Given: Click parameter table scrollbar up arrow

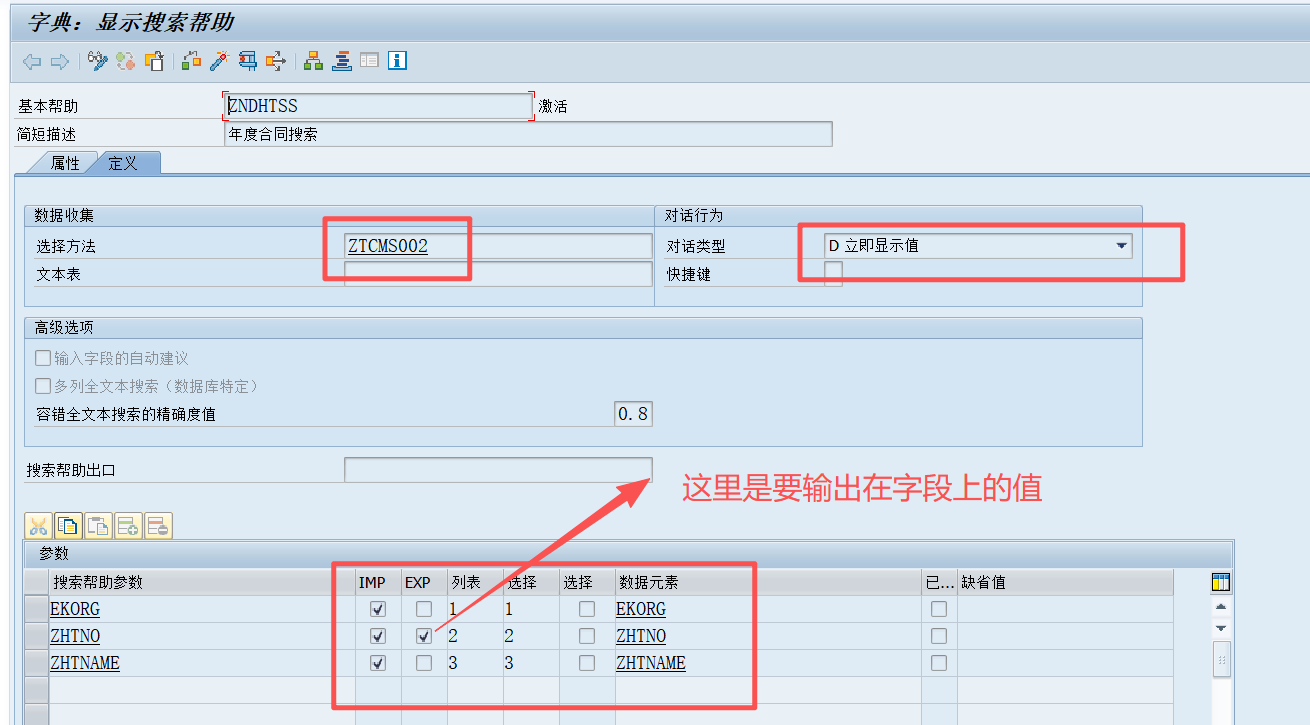Looking at the screenshot, I should pyautogui.click(x=1221, y=606).
